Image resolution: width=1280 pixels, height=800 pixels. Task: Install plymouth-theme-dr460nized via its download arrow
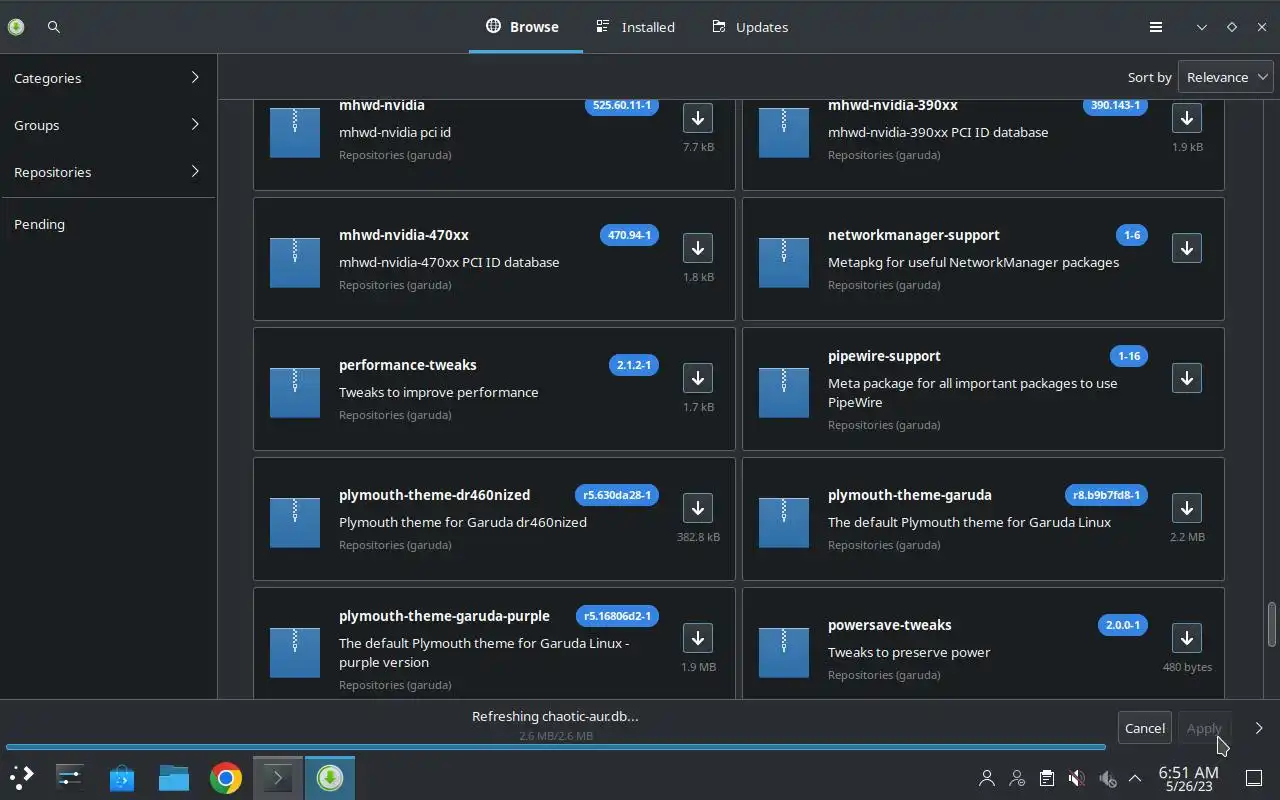click(697, 508)
